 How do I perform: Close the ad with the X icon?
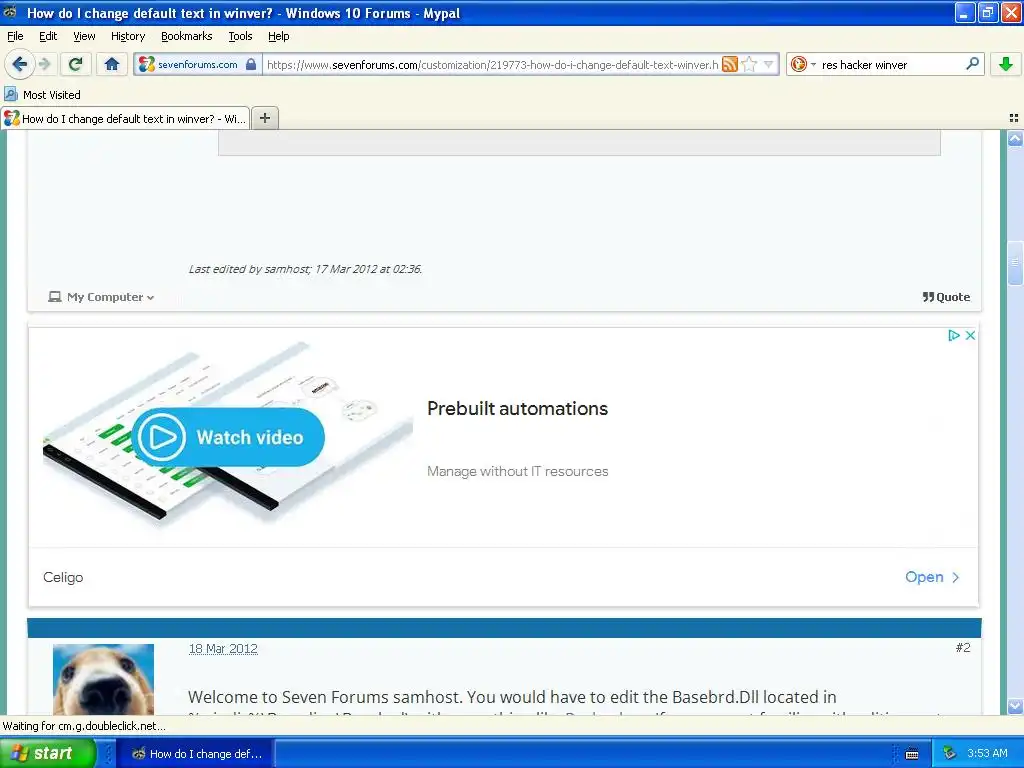tap(970, 335)
